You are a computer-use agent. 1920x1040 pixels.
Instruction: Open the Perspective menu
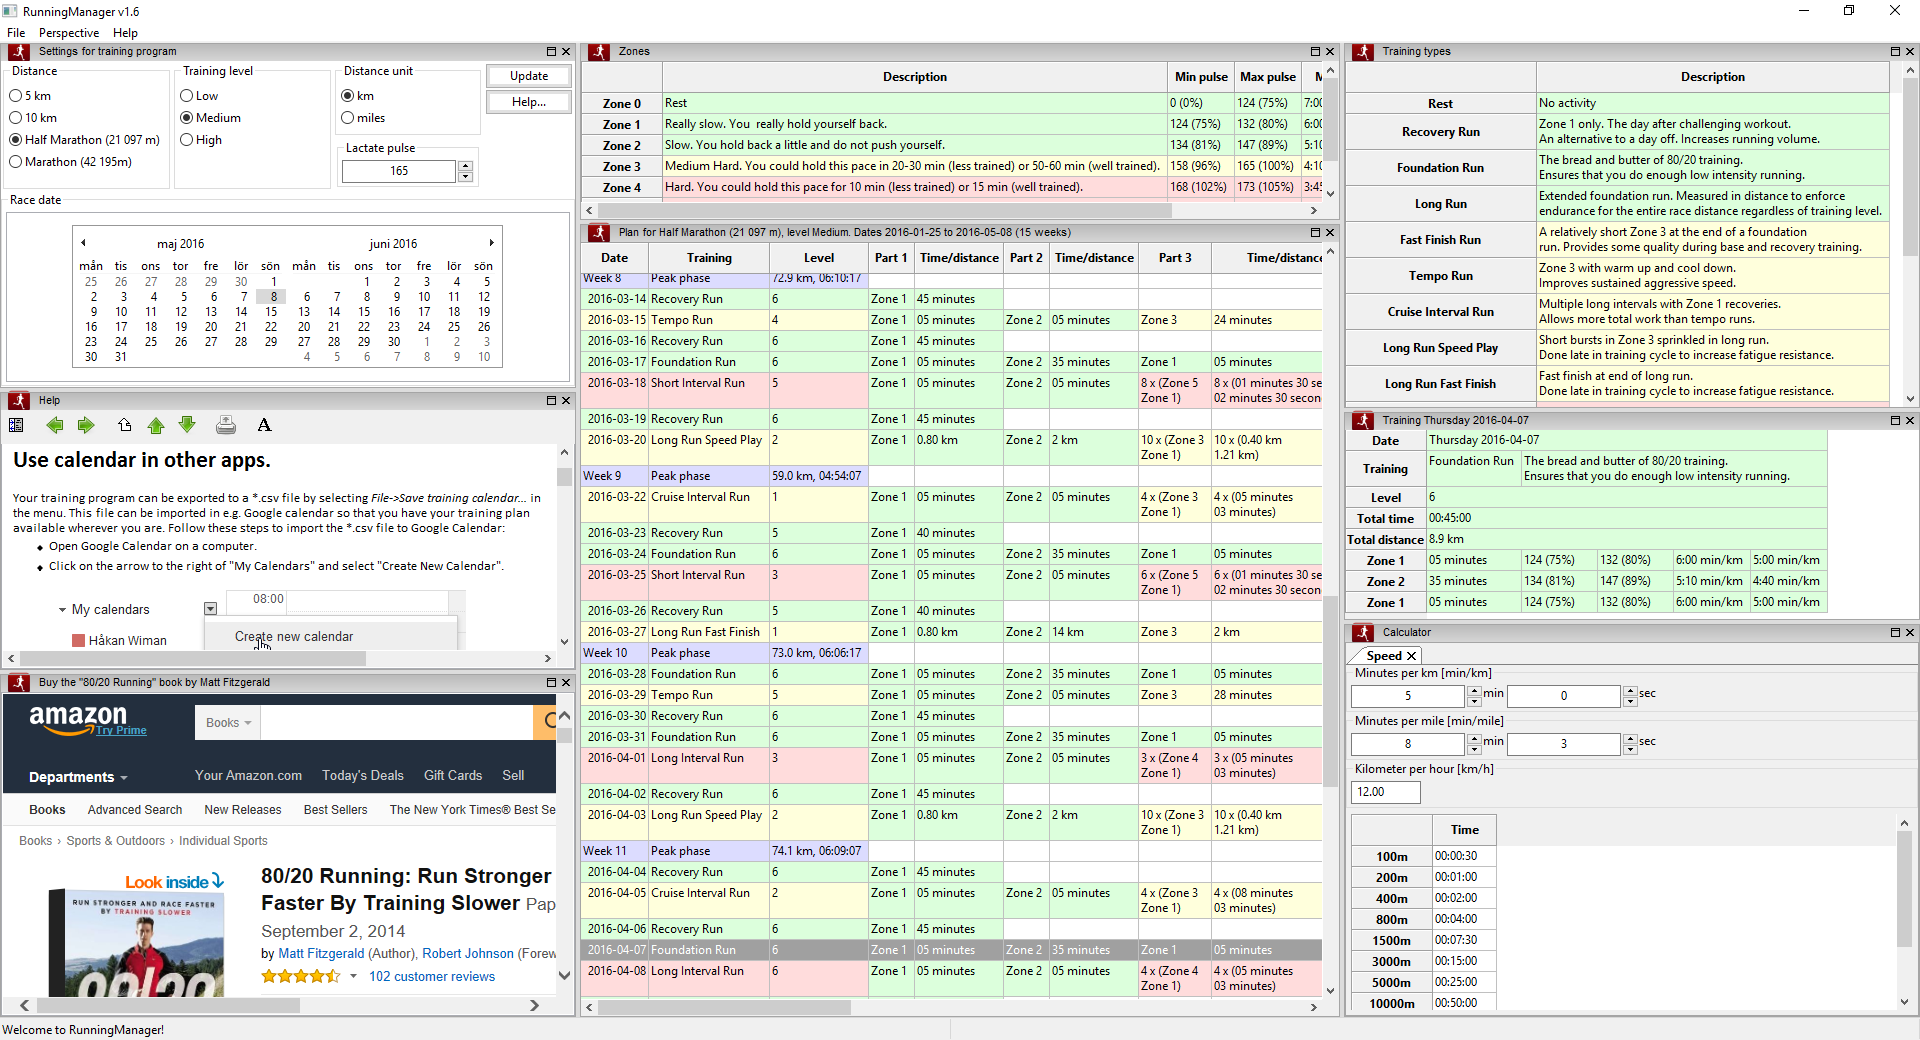[69, 33]
